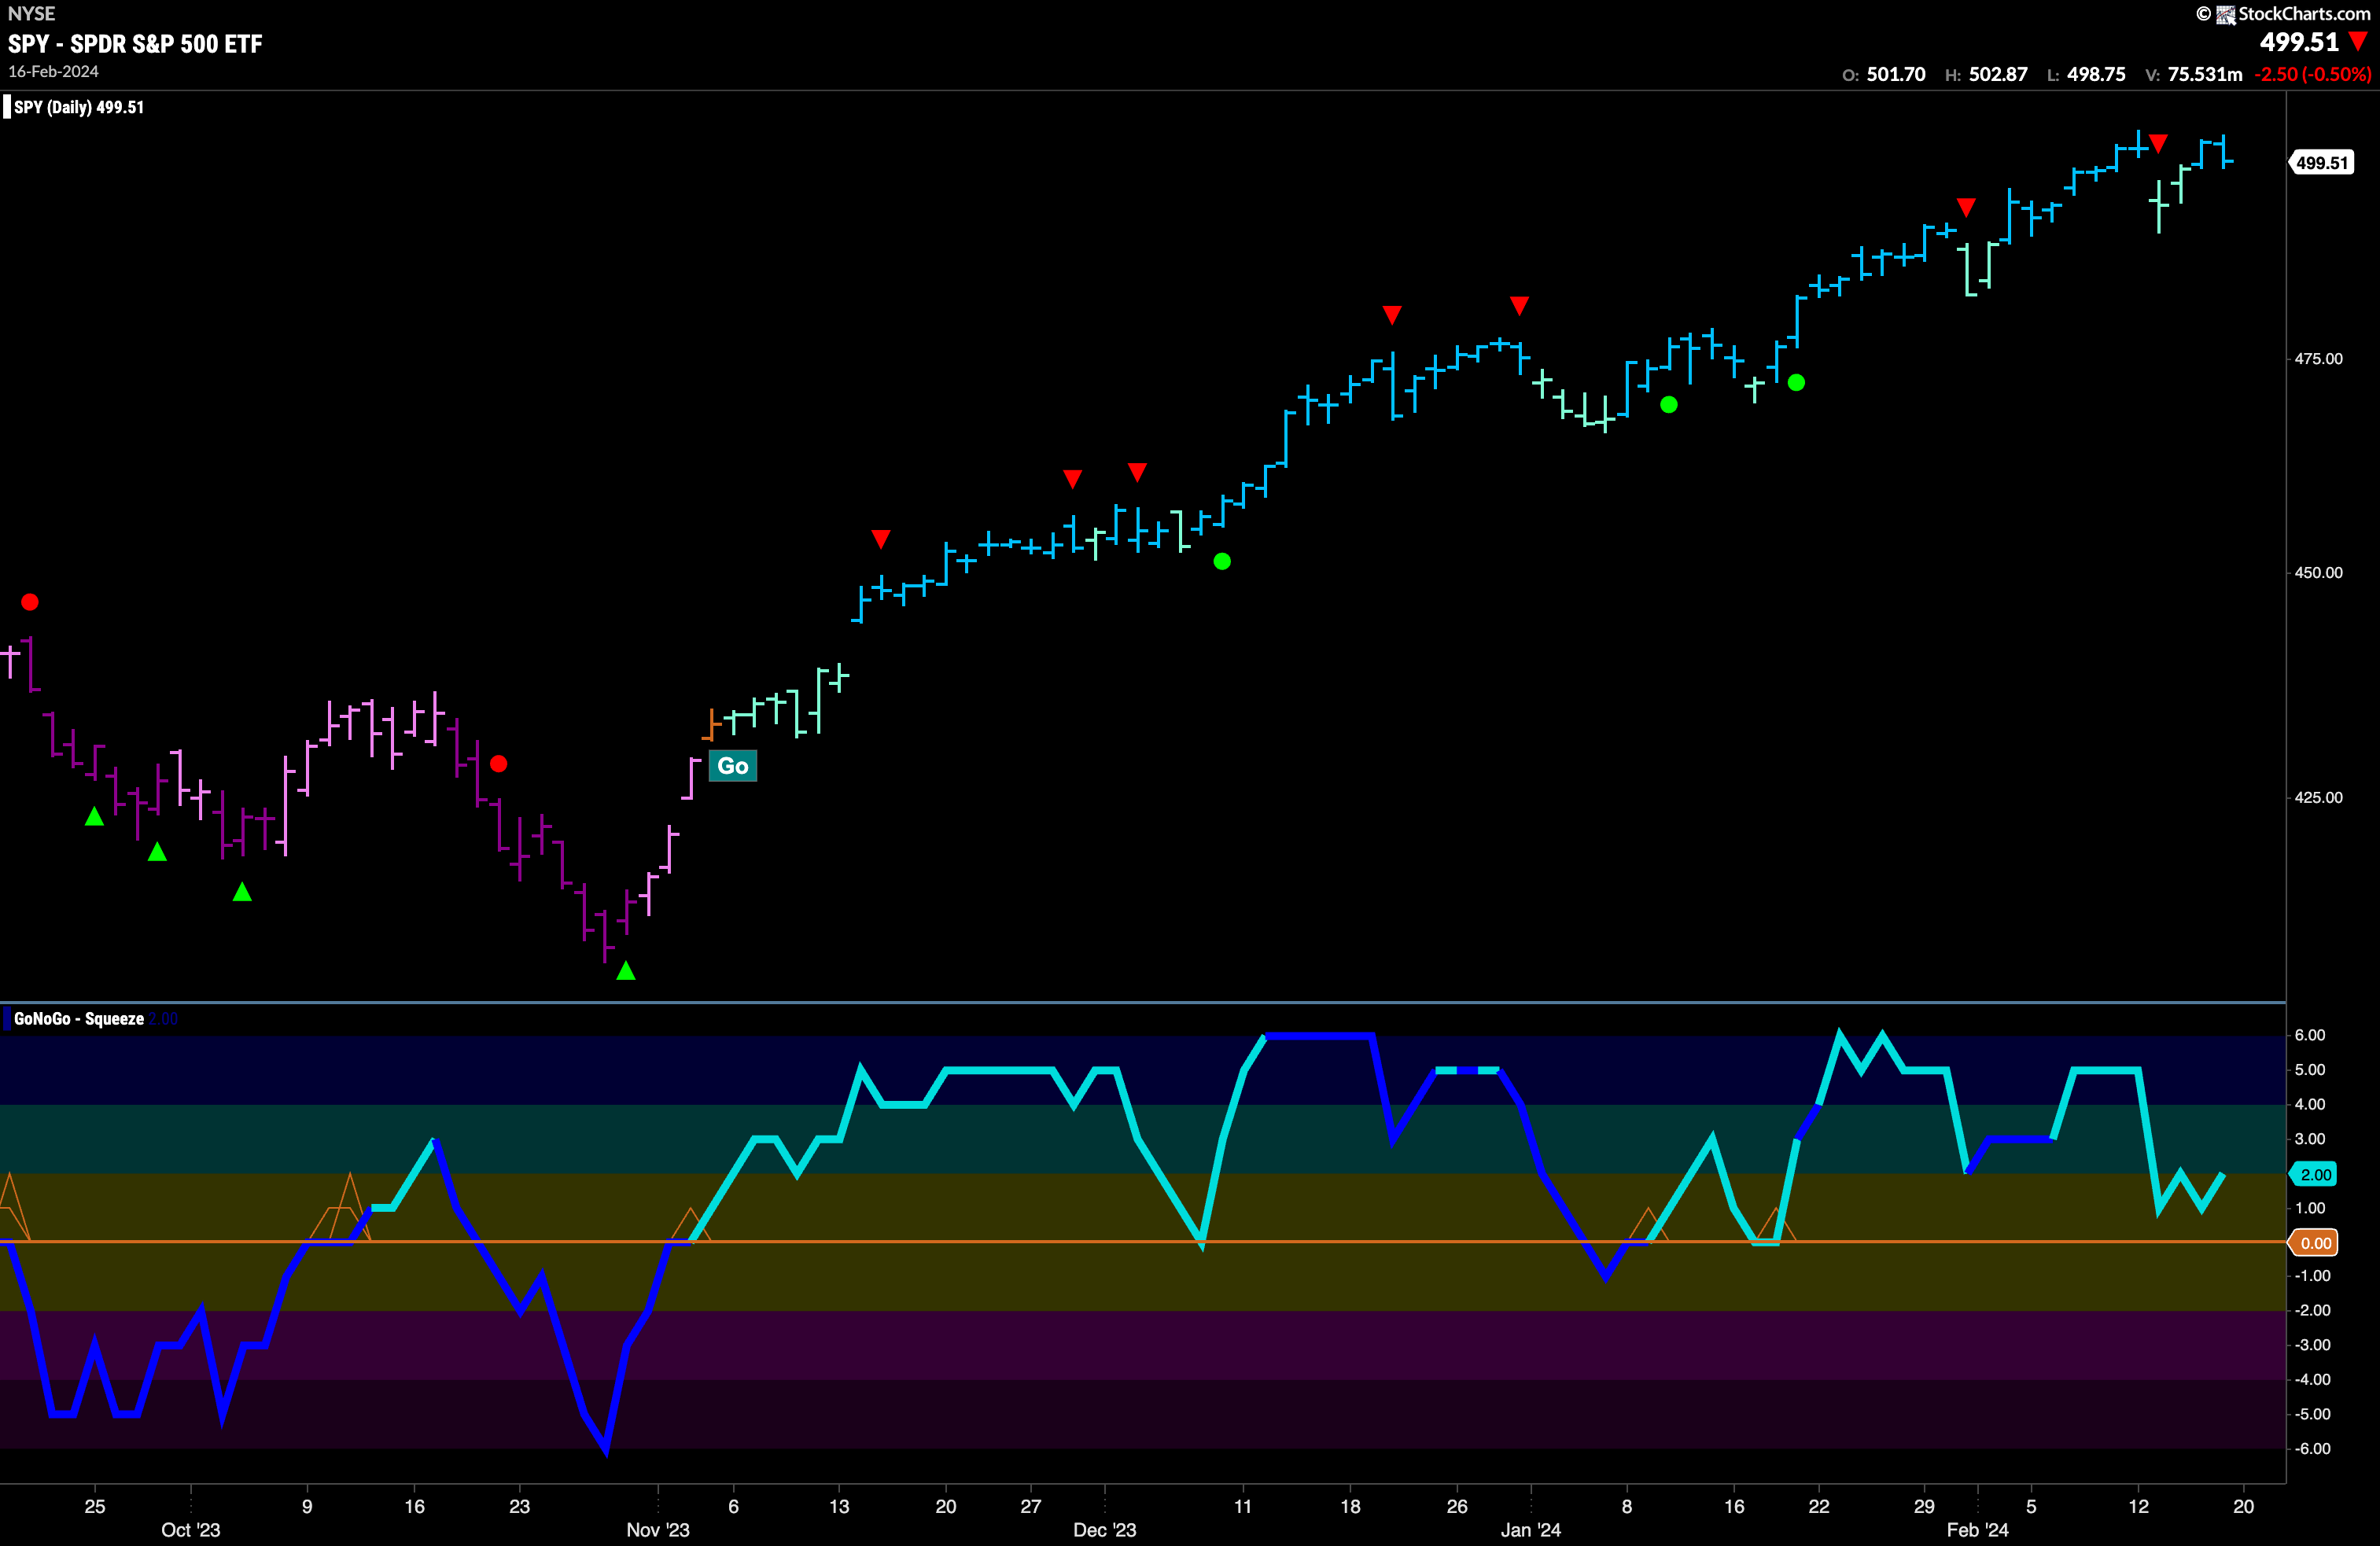Image resolution: width=2380 pixels, height=1546 pixels.
Task: Click the red circle marker near October 23
Action: point(499,764)
